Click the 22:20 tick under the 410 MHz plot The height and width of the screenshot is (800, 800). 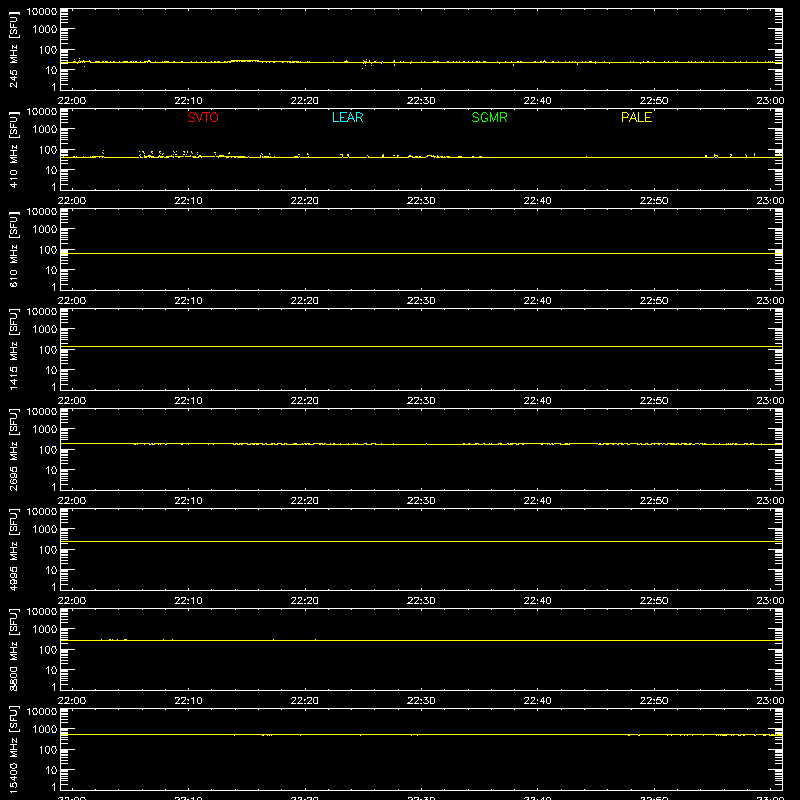coord(305,201)
